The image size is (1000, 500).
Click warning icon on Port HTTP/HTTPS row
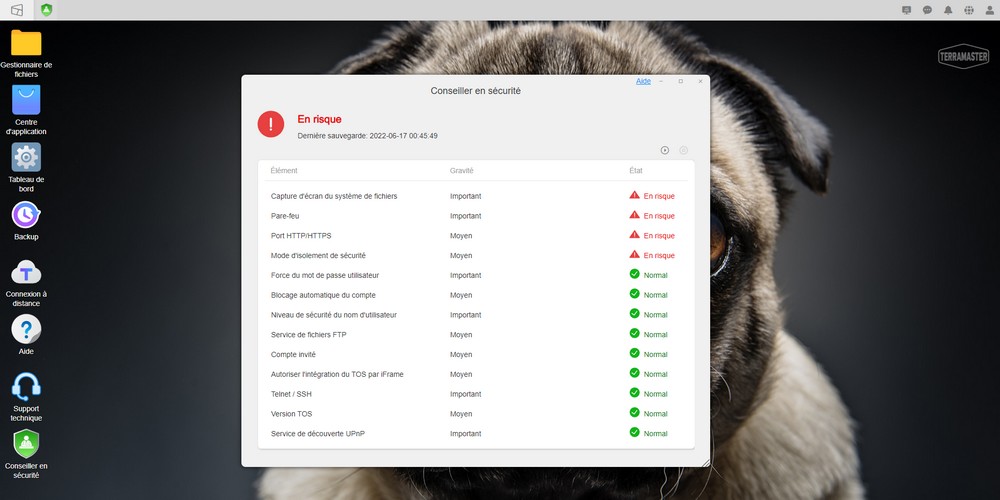635,235
